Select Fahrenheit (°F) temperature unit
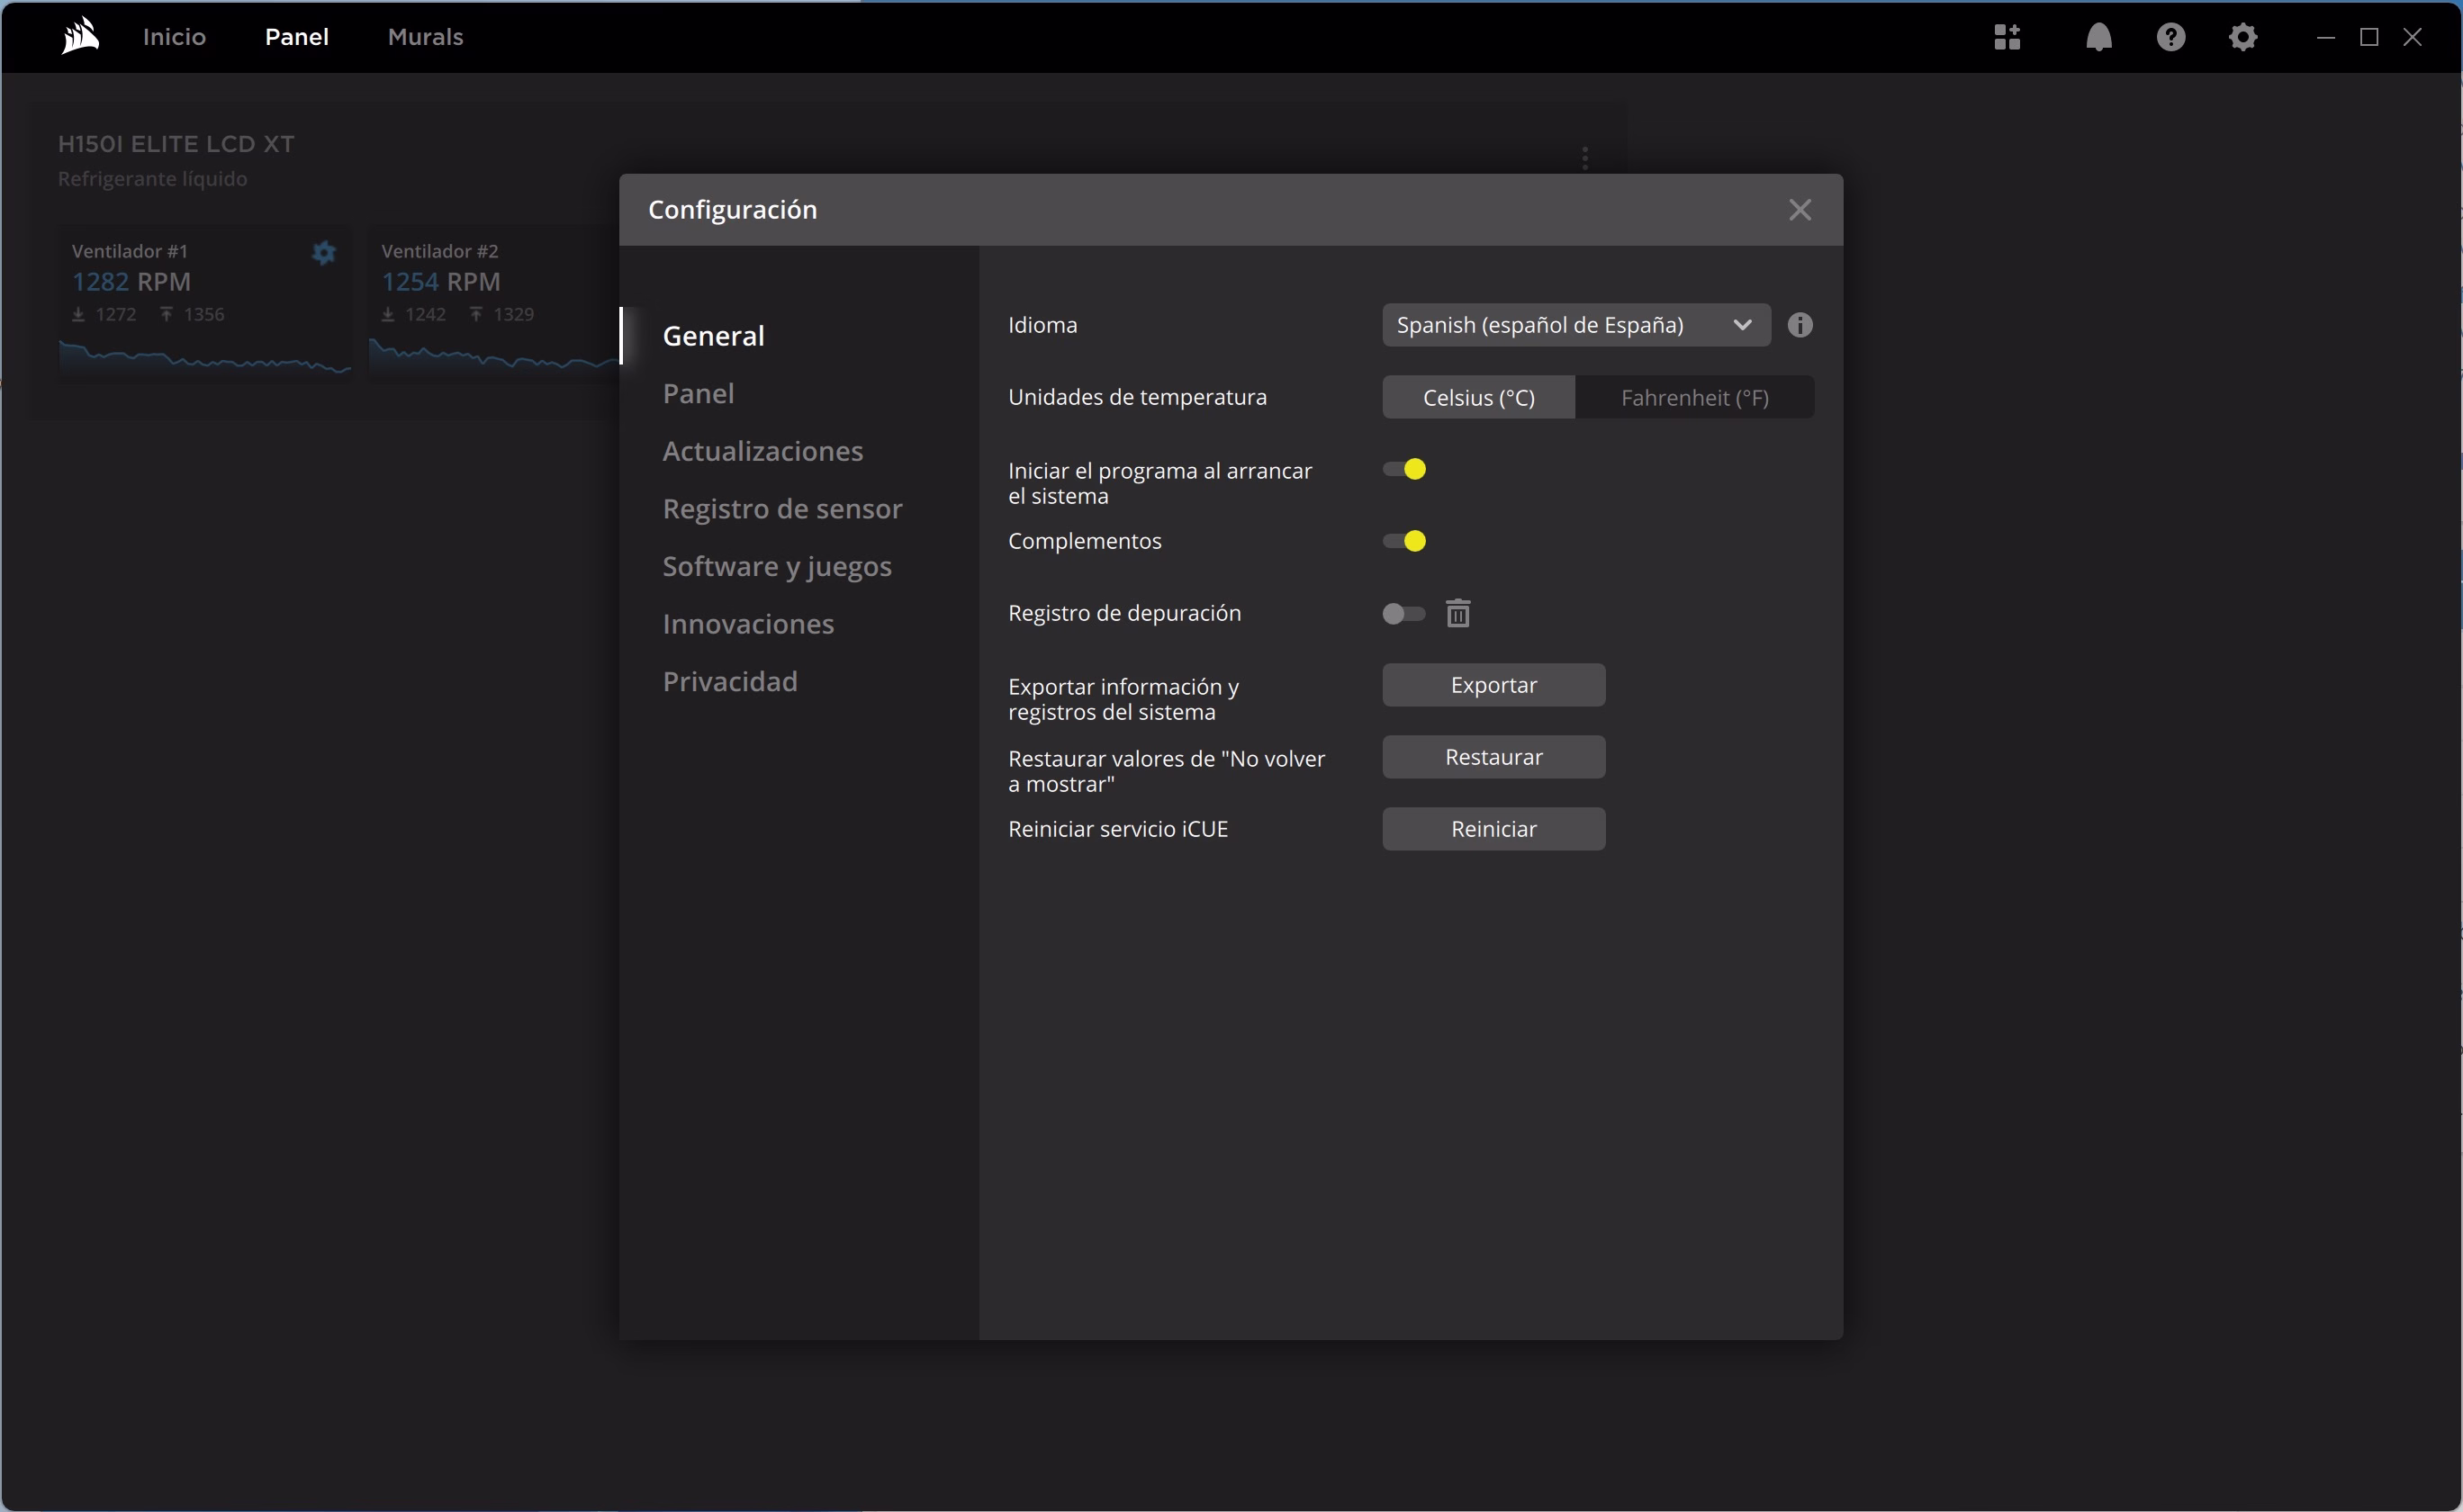Image resolution: width=2463 pixels, height=1512 pixels. pos(1694,398)
